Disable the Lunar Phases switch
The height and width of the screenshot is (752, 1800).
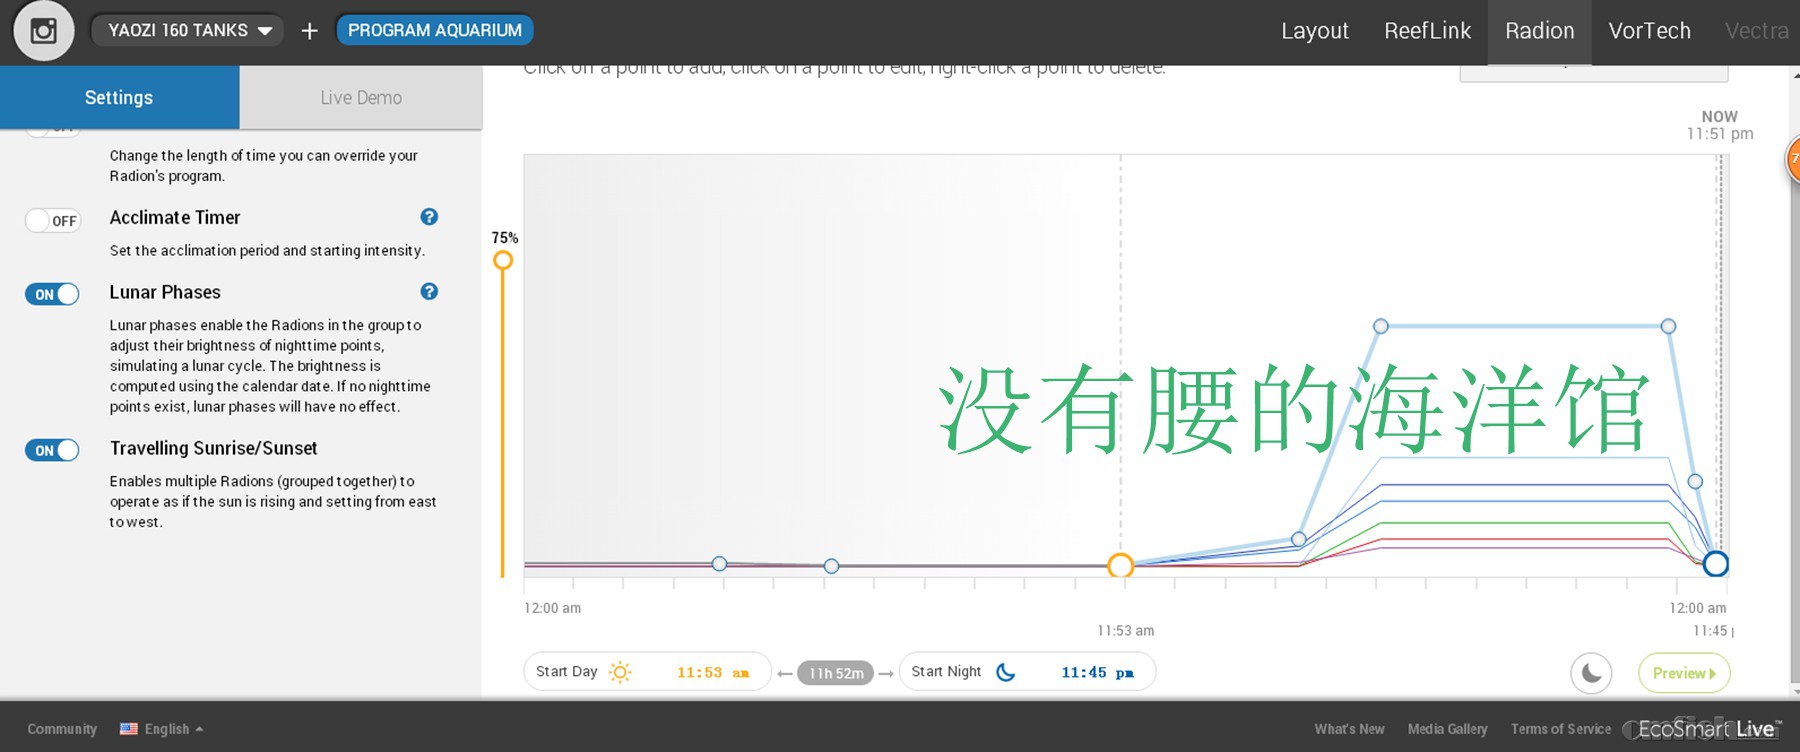[52, 294]
